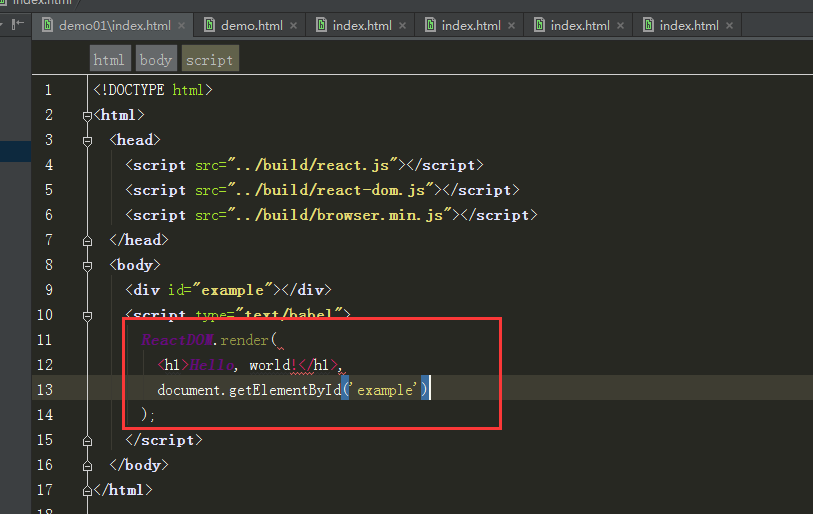This screenshot has width=813, height=514.
Task: Click the render method call text
Action: click(244, 340)
